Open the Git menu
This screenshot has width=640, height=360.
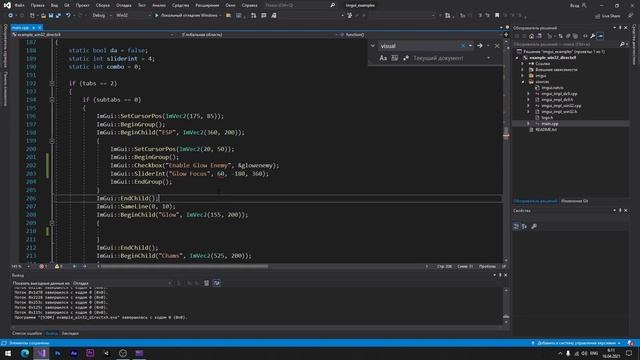67,5
